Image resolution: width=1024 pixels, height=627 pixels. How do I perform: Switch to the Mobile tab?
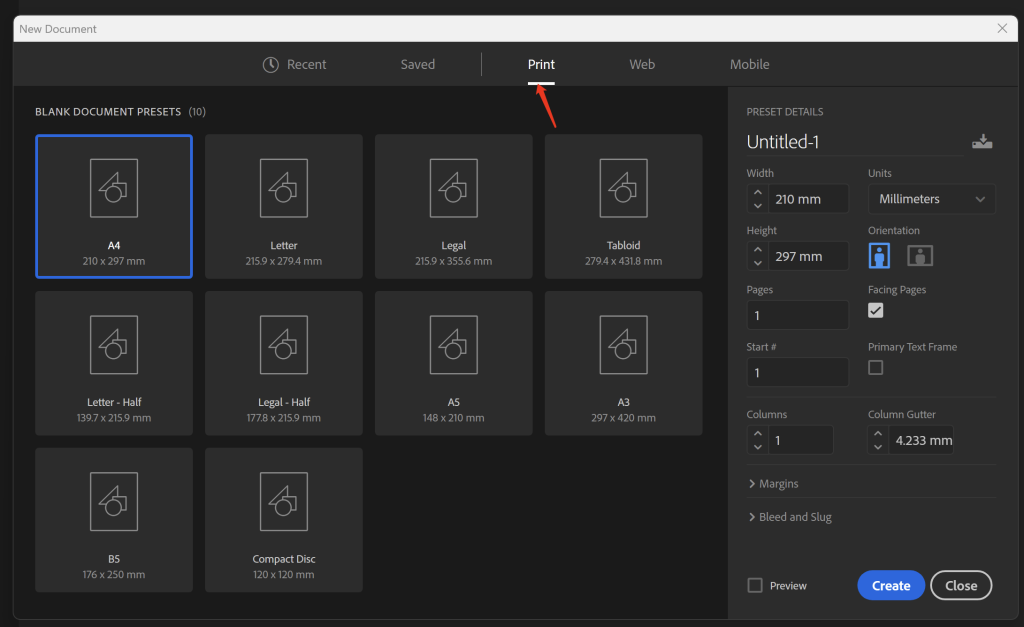[749, 64]
